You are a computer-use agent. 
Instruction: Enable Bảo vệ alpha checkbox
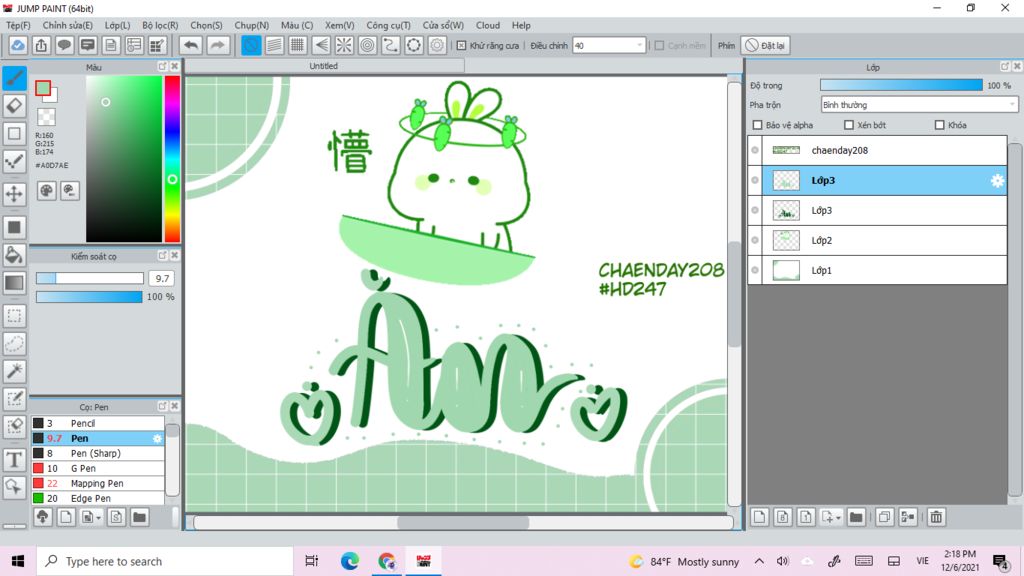[758, 125]
